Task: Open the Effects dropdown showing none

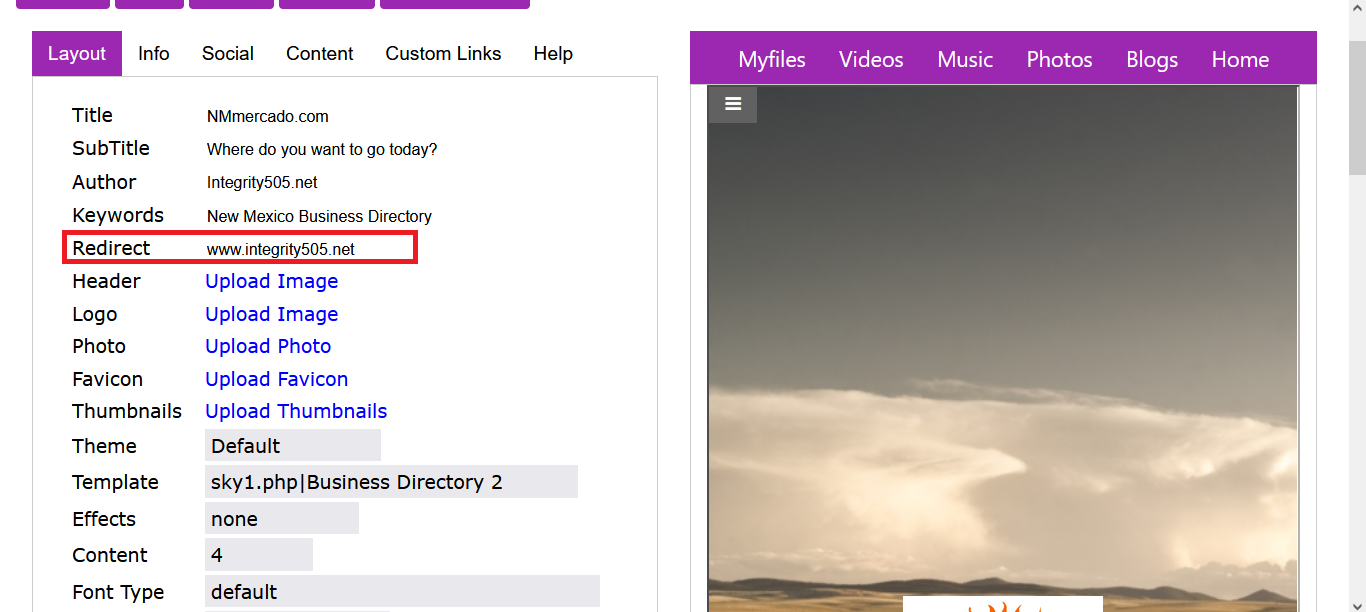Action: click(282, 519)
